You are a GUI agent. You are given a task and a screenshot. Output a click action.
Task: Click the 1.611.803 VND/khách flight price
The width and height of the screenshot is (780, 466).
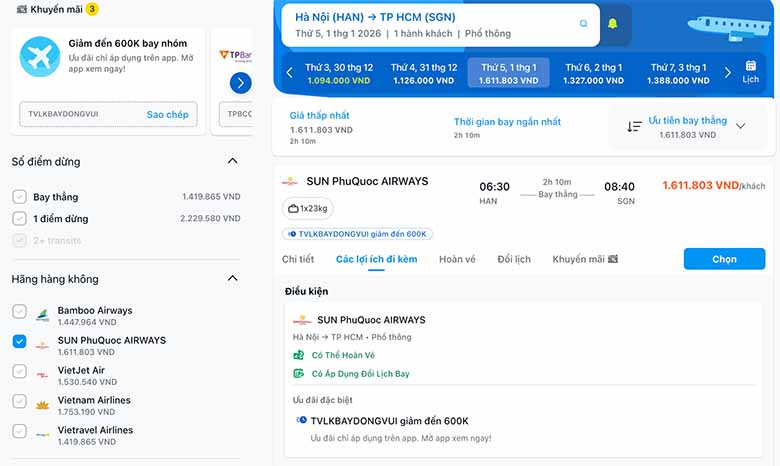713,186
